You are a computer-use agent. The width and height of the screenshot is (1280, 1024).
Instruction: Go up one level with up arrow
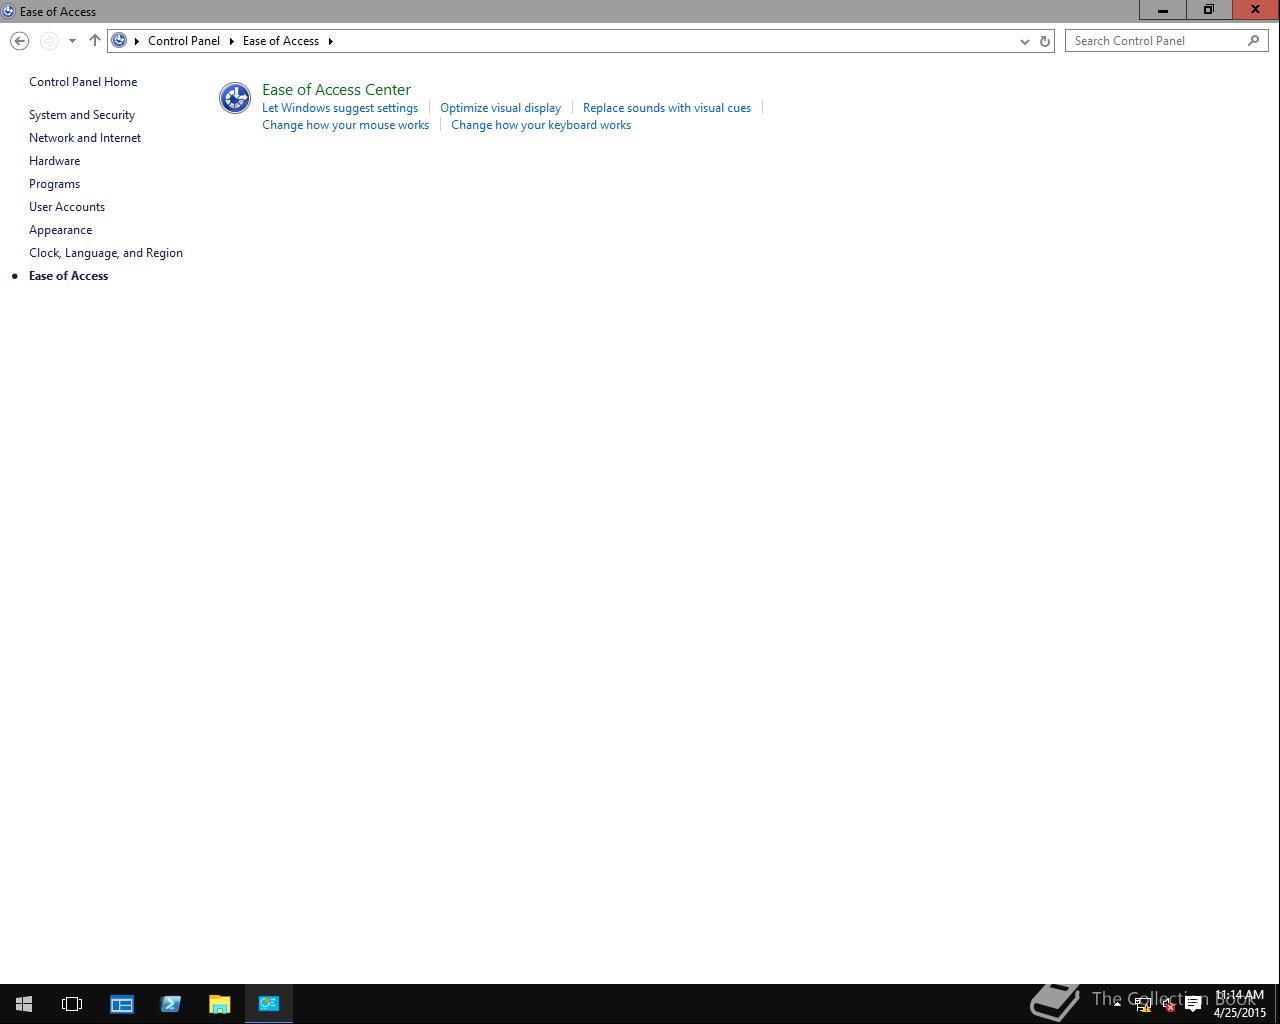[x=95, y=41]
